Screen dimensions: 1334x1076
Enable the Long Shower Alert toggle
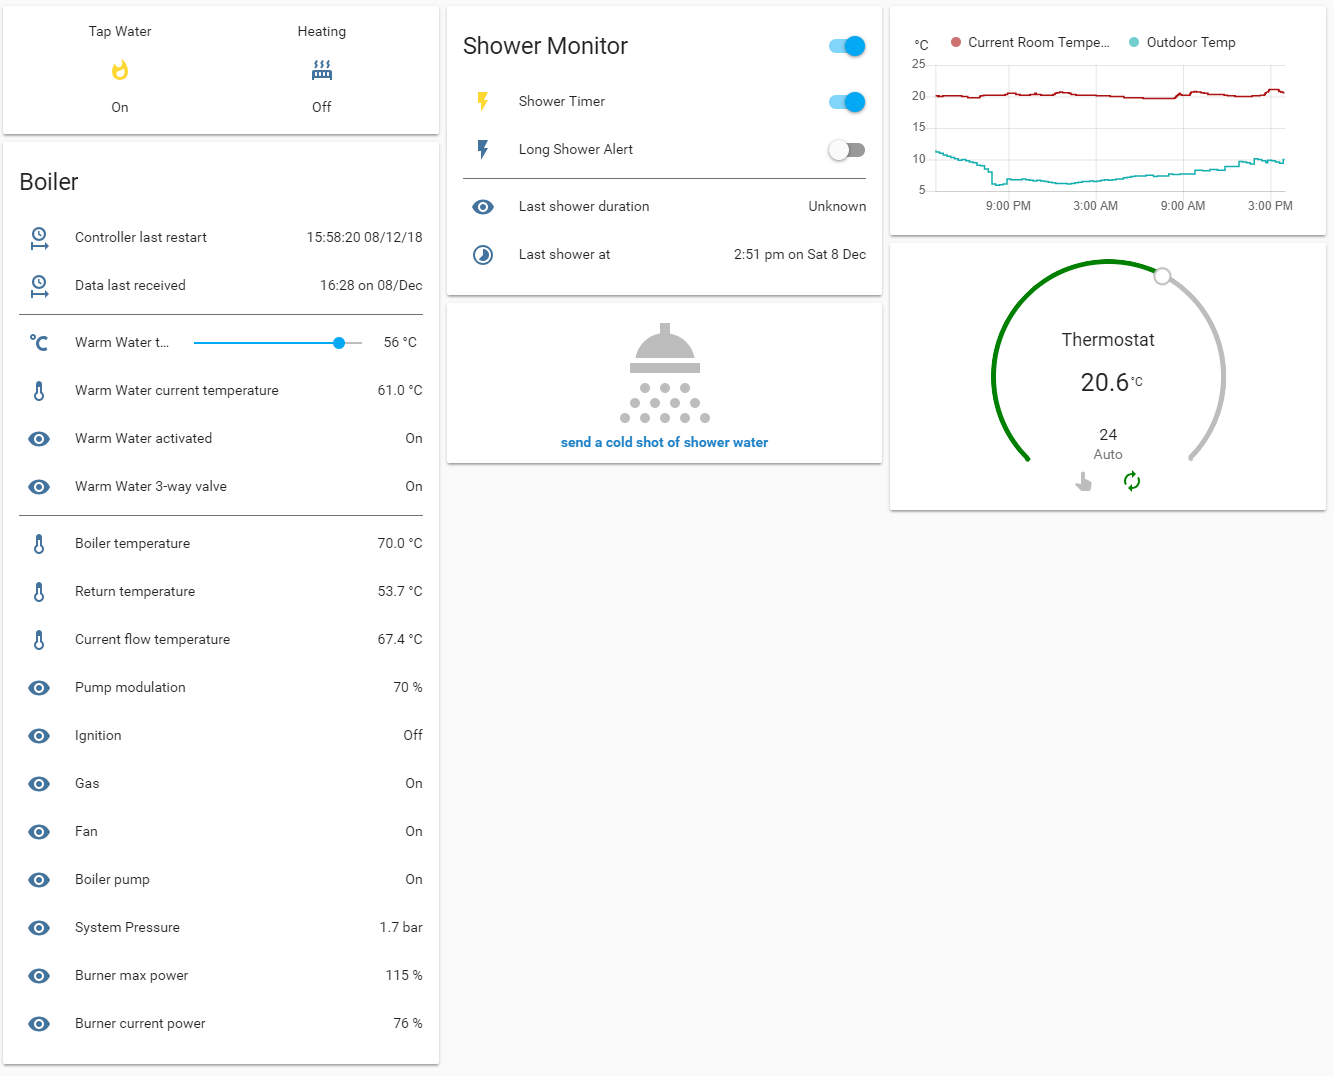point(846,150)
